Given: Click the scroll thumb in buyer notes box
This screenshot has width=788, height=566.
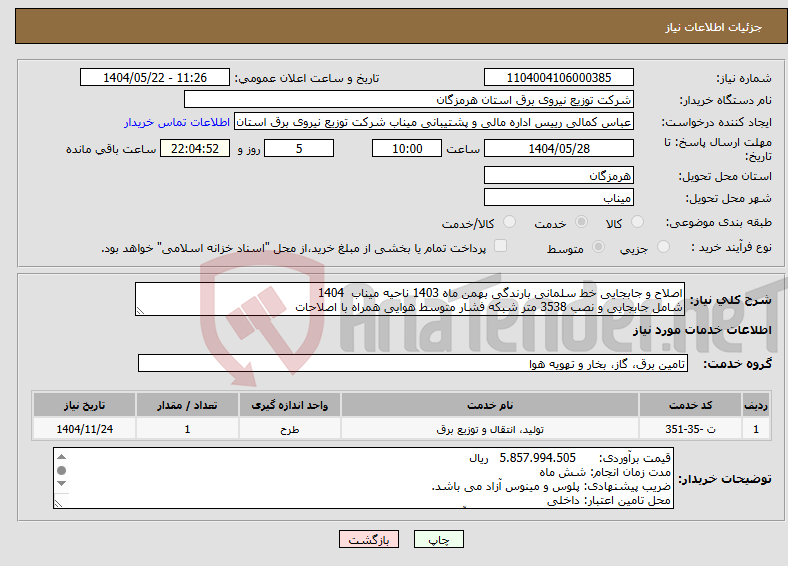Looking at the screenshot, I should pyautogui.click(x=61, y=470).
